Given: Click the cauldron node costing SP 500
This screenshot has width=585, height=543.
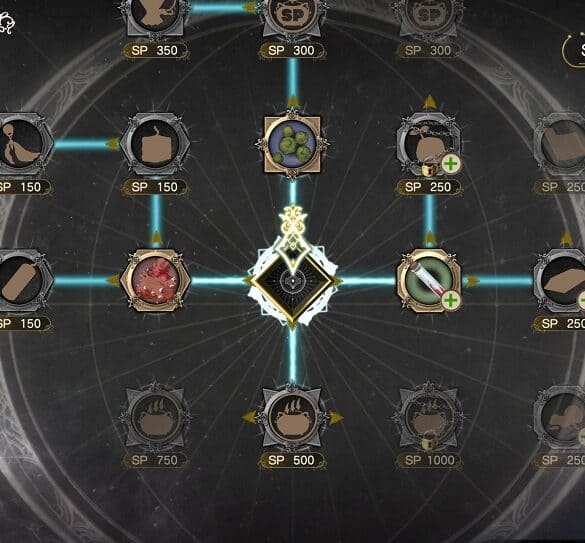Looking at the screenshot, I should 292,417.
